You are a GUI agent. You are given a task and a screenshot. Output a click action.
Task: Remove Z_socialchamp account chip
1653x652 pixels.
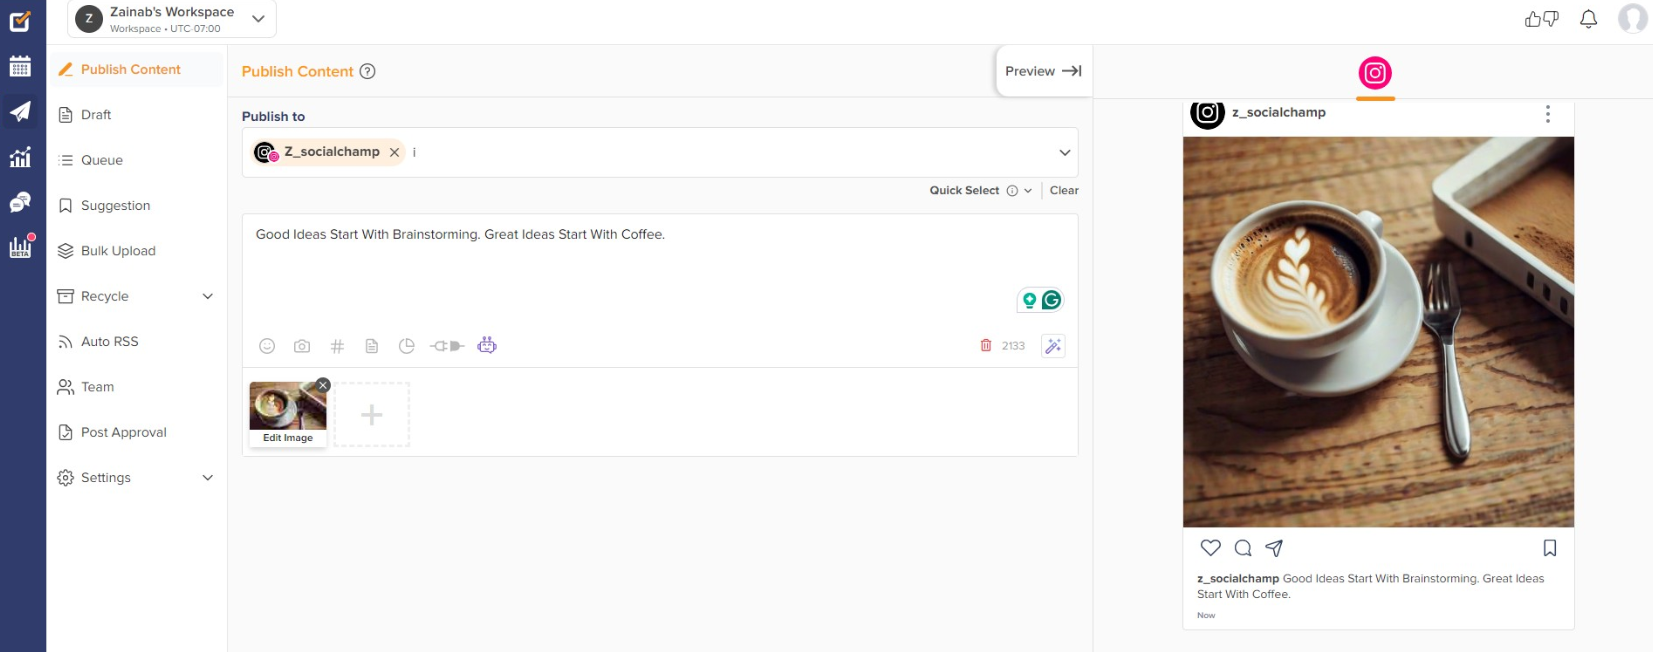[x=395, y=152]
